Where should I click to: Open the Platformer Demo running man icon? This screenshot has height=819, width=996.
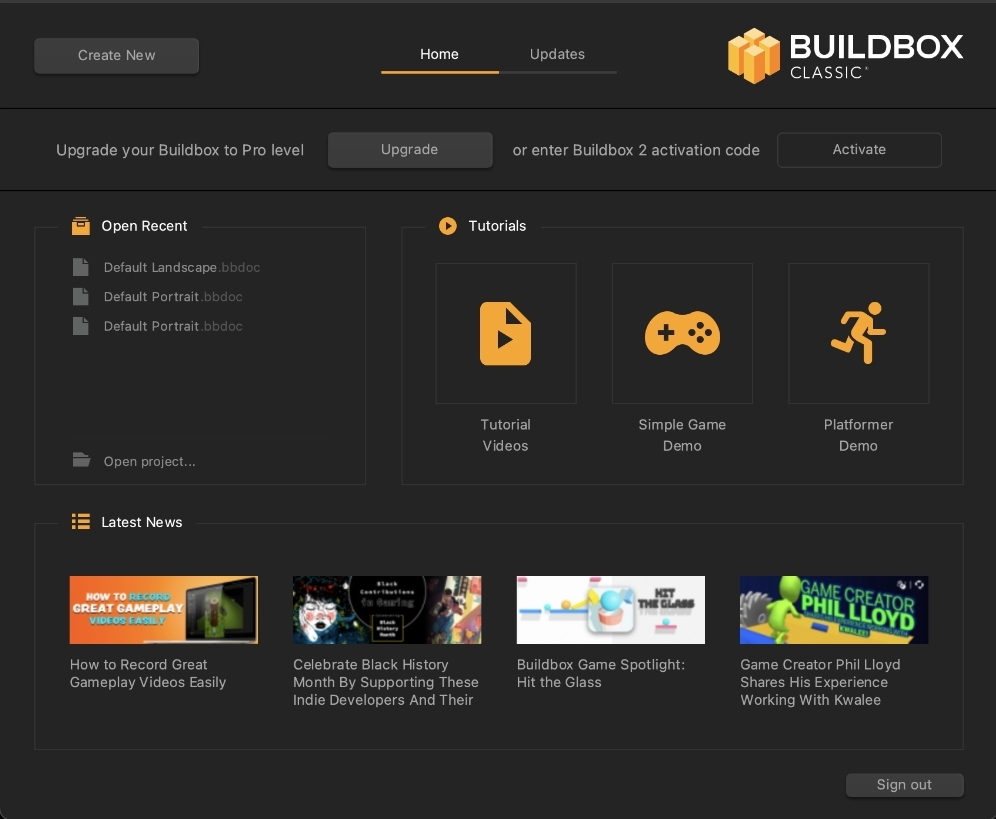(x=858, y=334)
